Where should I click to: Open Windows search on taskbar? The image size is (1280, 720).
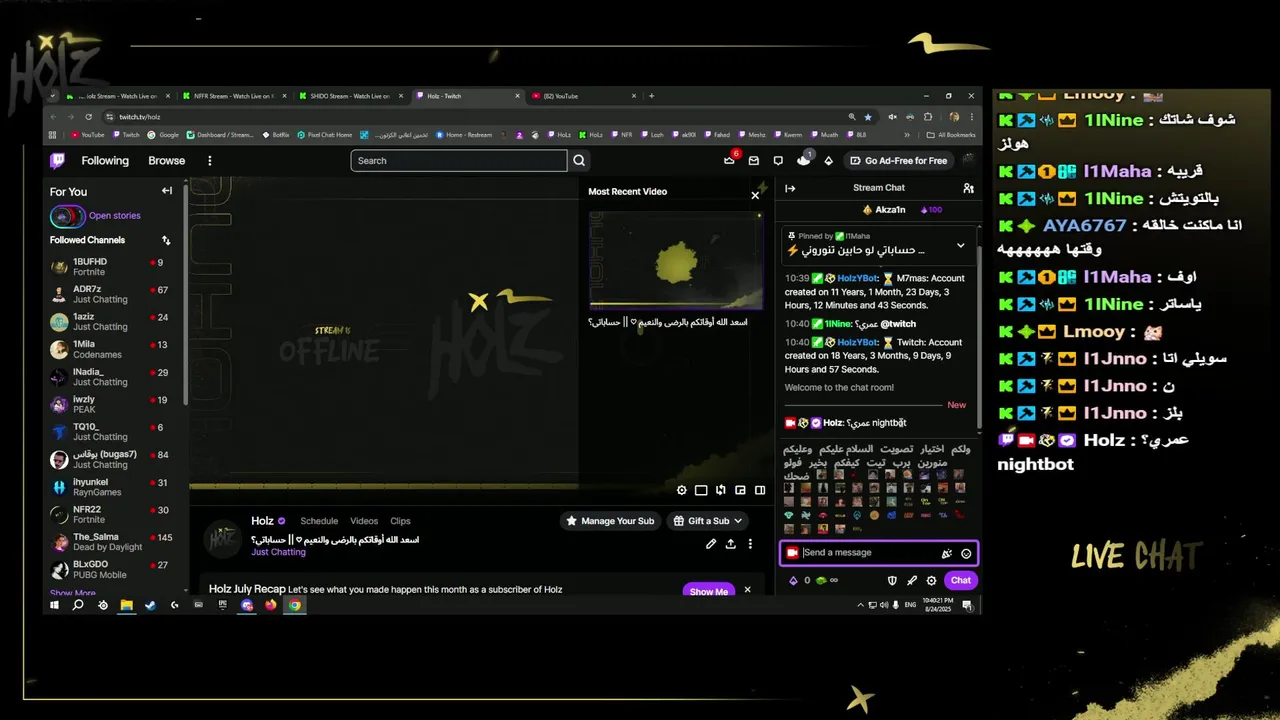[x=78, y=605]
